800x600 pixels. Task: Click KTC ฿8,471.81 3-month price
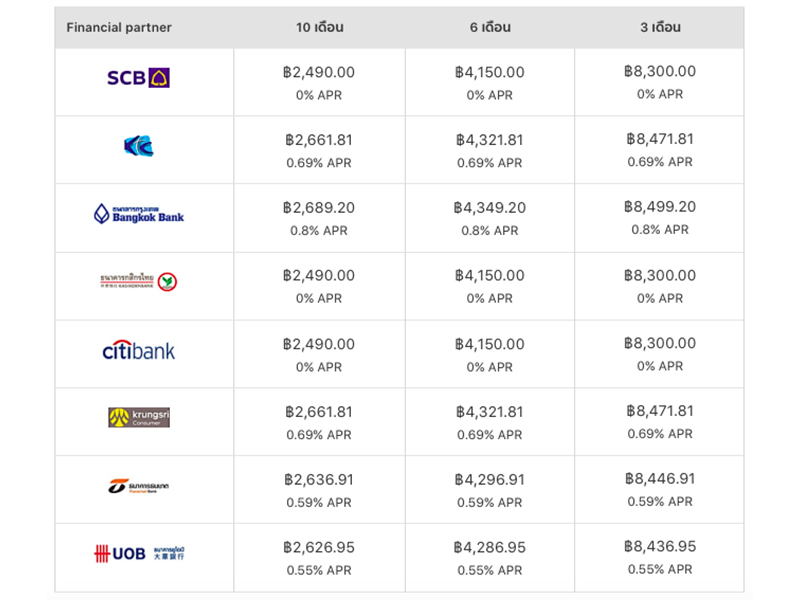tap(660, 139)
